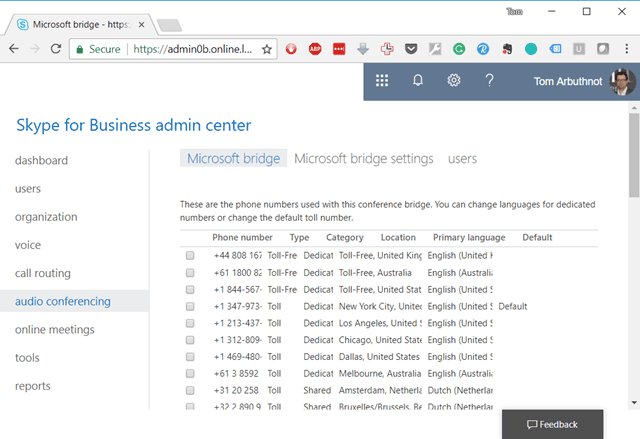640x439 pixels.
Task: Click the AdBlock Plus extension icon
Action: (x=315, y=49)
